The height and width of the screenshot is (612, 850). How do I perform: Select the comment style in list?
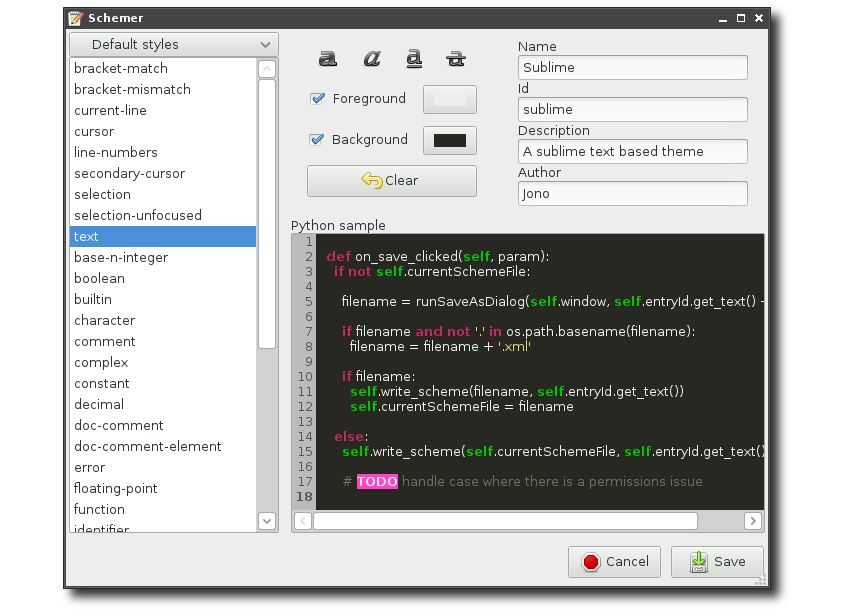tap(104, 341)
